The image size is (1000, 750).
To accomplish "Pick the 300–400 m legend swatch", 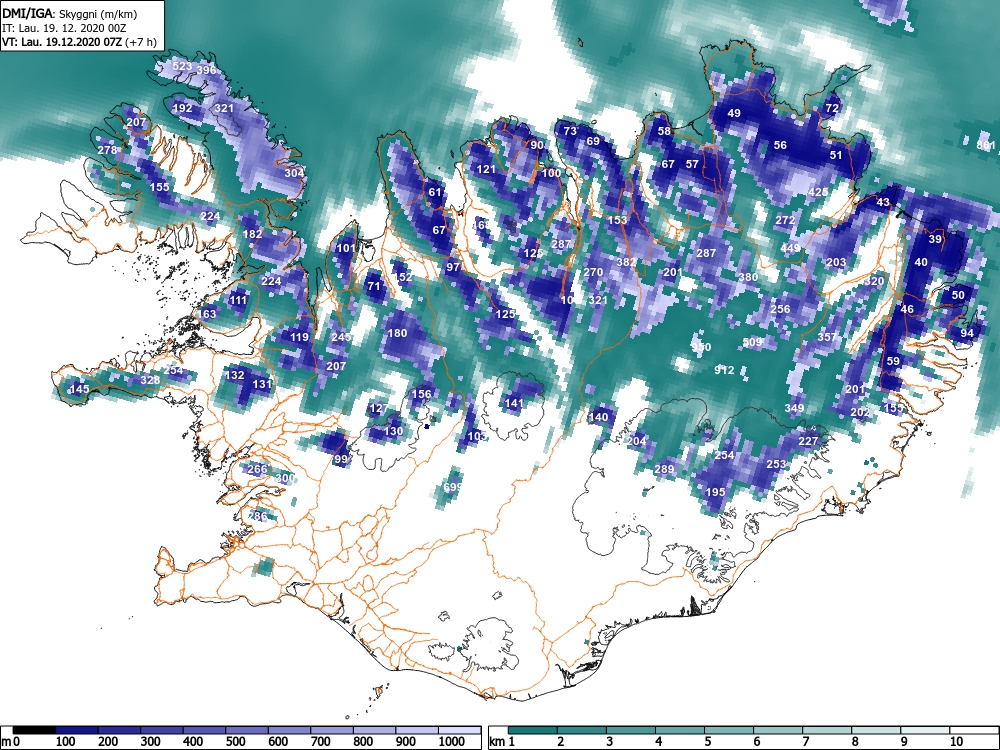I will coord(161,730).
